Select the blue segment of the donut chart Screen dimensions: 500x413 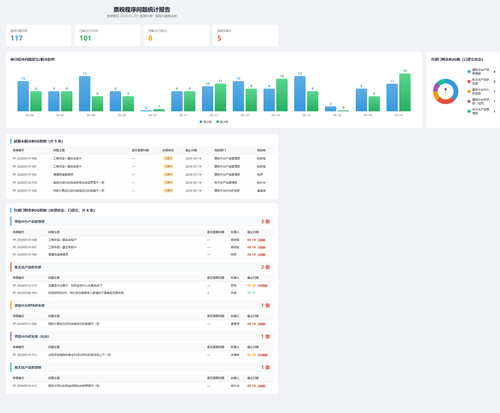coord(455,89)
